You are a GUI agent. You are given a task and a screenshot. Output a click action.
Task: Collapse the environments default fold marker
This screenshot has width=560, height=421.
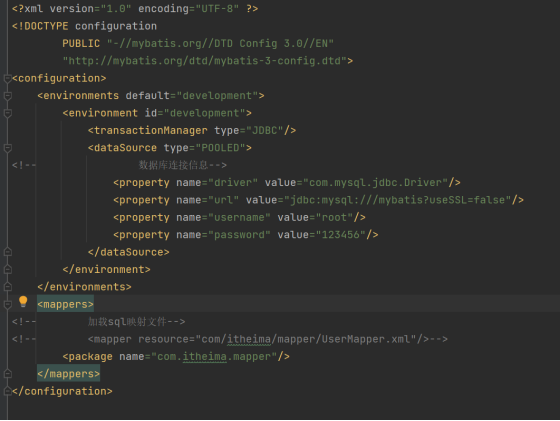pyautogui.click(x=8, y=96)
